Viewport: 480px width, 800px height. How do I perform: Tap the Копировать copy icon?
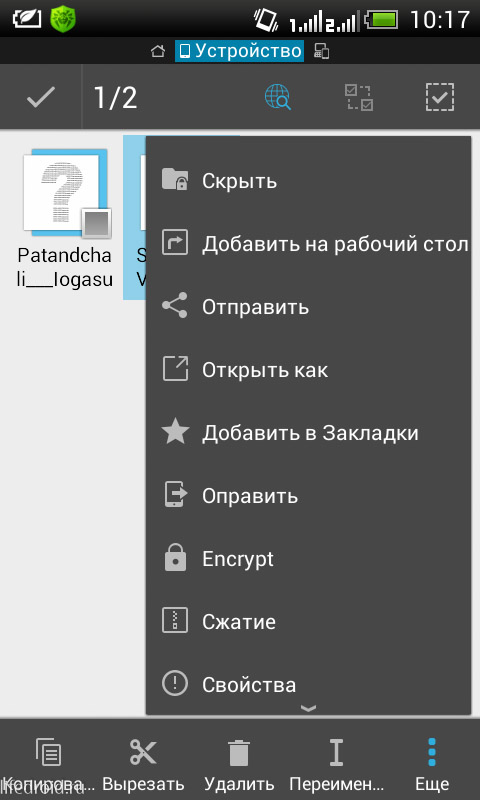point(48,753)
